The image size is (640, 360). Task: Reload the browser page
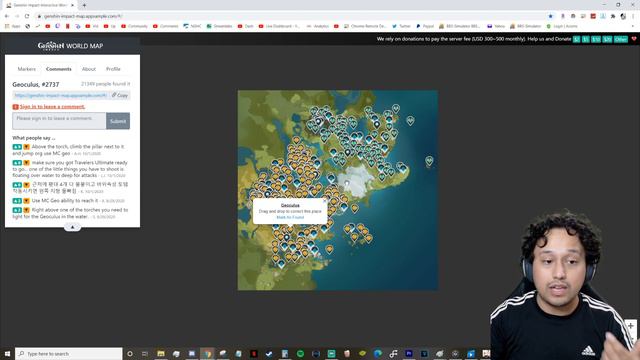[x=27, y=16]
